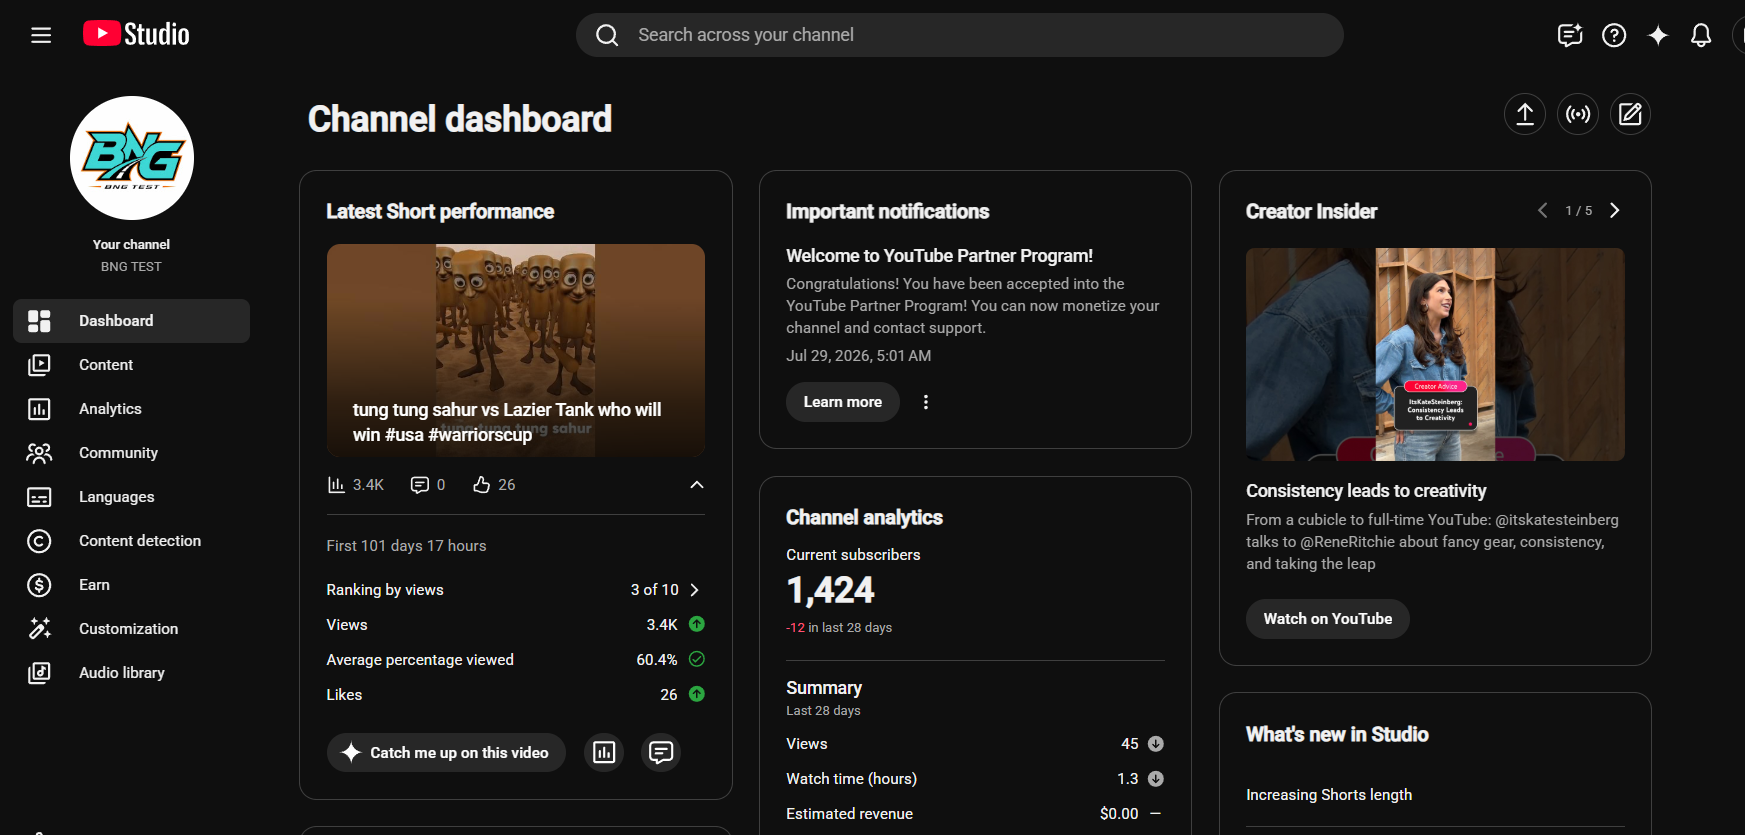Image resolution: width=1745 pixels, height=835 pixels.
Task: Click the green up arrow beside Views 3.4K
Action: pyautogui.click(x=697, y=624)
